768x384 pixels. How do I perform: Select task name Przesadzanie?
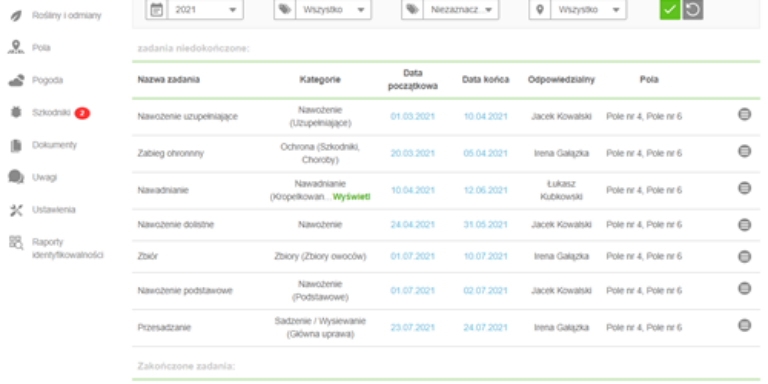click(x=164, y=327)
